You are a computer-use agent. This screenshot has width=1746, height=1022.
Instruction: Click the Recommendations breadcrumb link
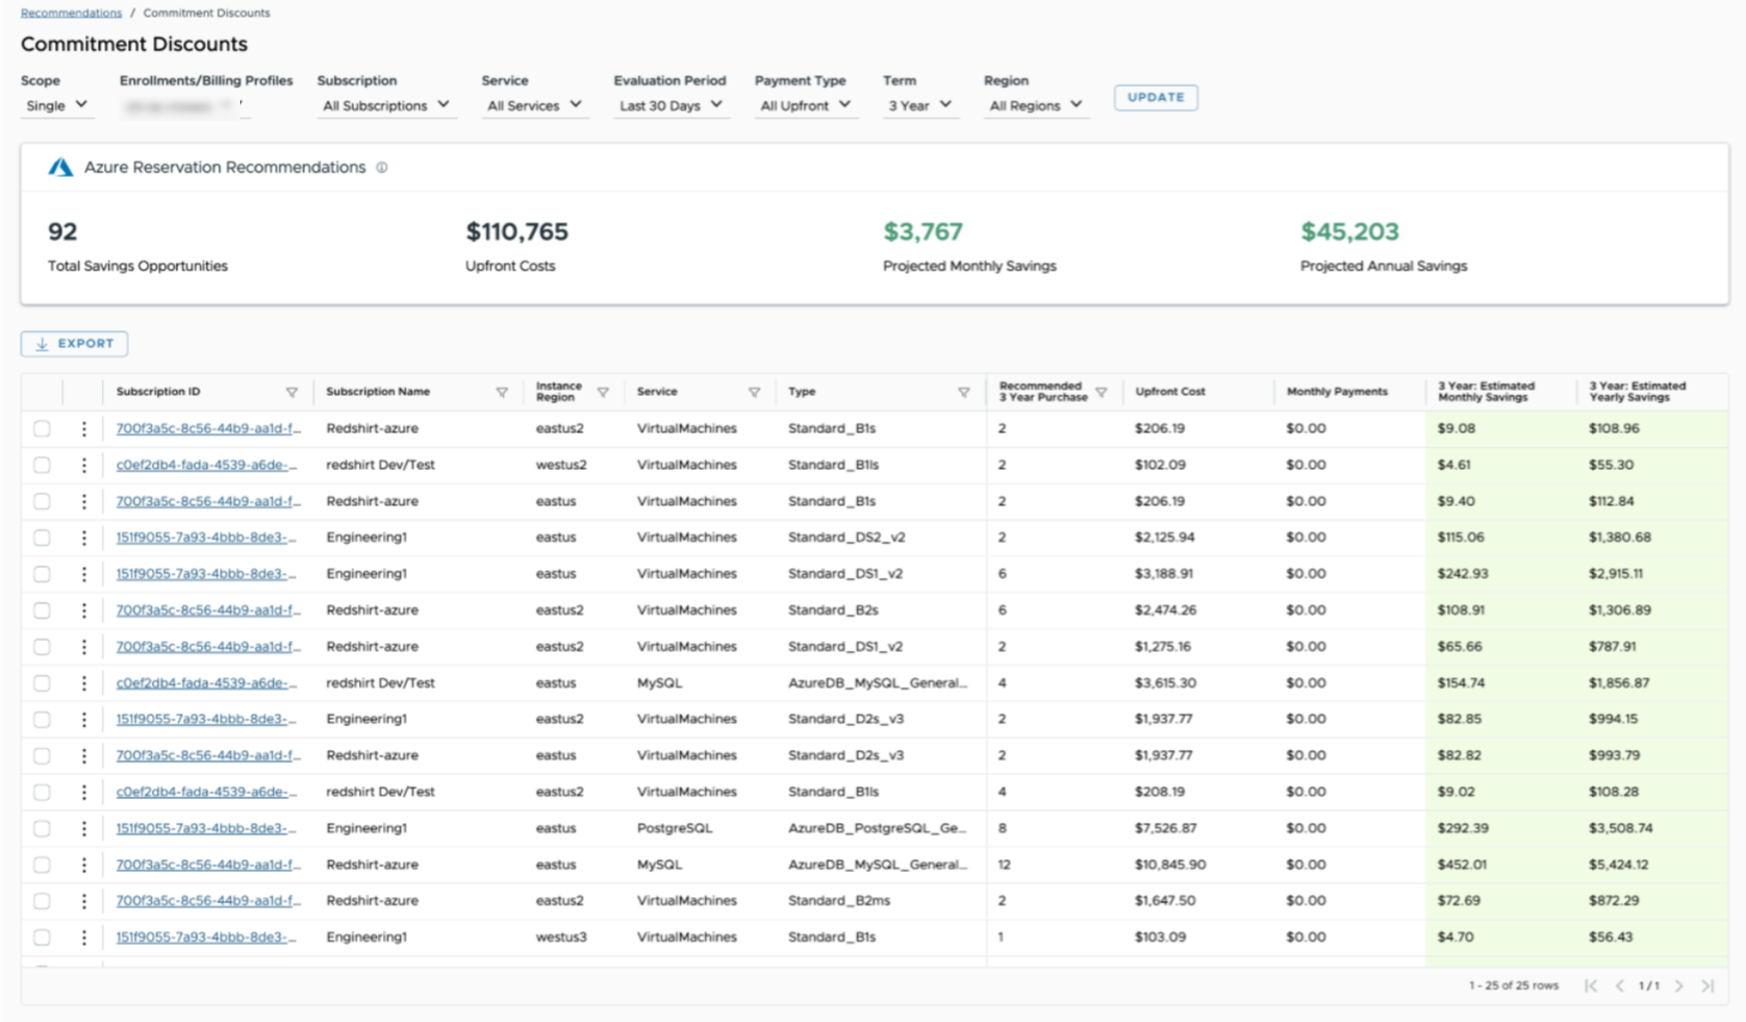(x=71, y=13)
